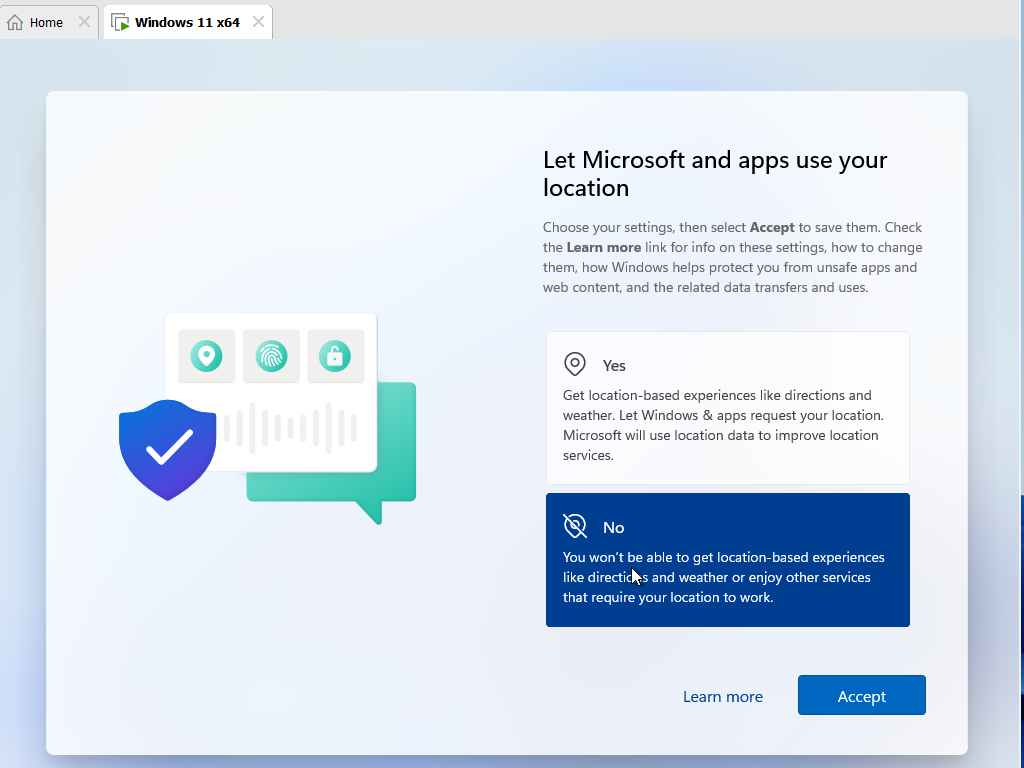Screen dimensions: 1024x768
Task: Click the crossed-out location icon beside No
Action: (x=575, y=526)
